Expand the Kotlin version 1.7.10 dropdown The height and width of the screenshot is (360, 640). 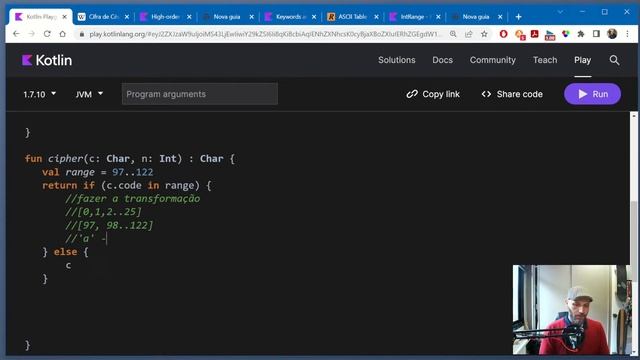pyautogui.click(x=40, y=94)
